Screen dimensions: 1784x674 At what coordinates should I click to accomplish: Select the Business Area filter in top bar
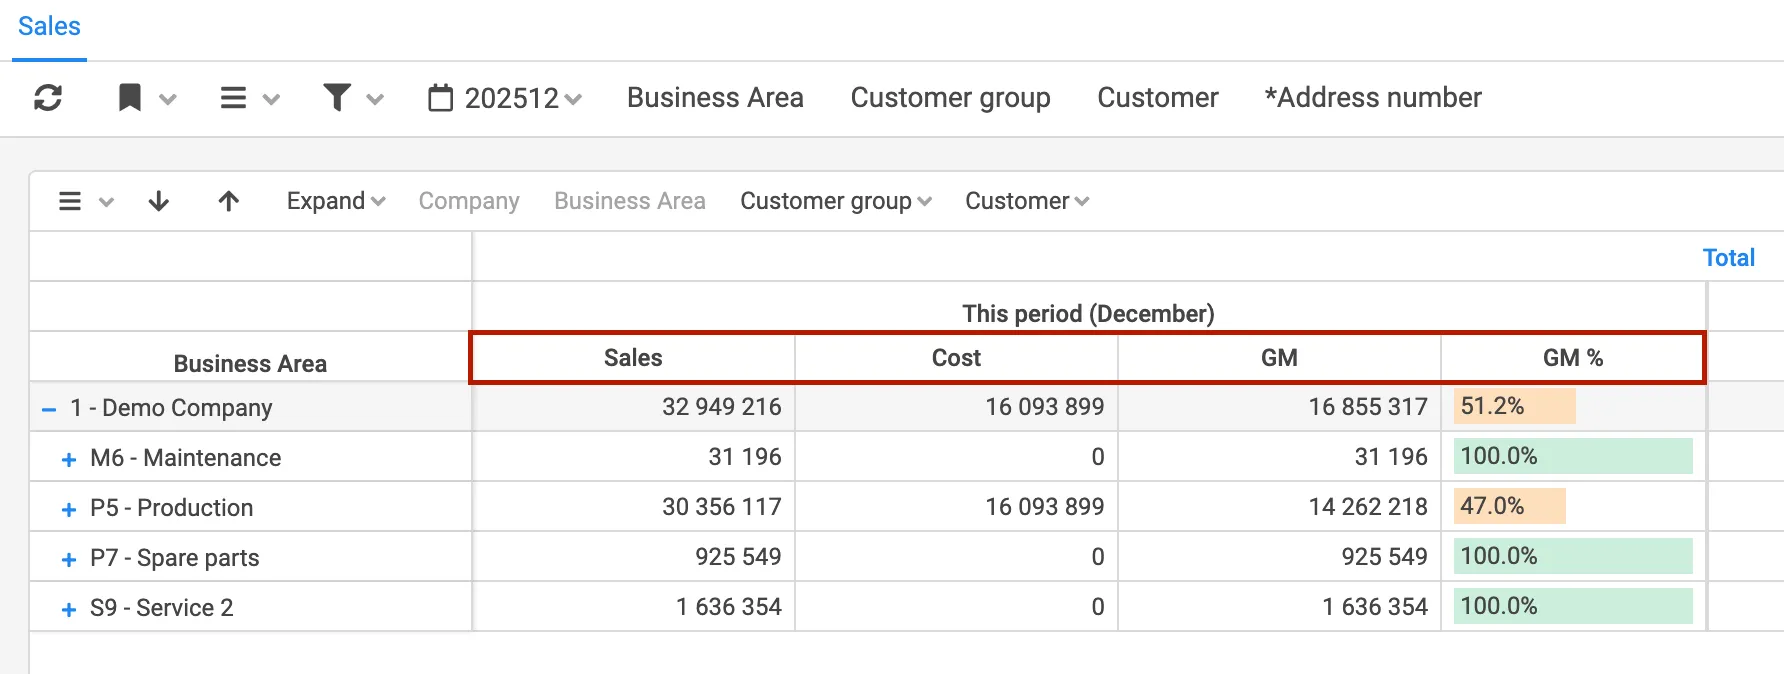[x=715, y=98]
